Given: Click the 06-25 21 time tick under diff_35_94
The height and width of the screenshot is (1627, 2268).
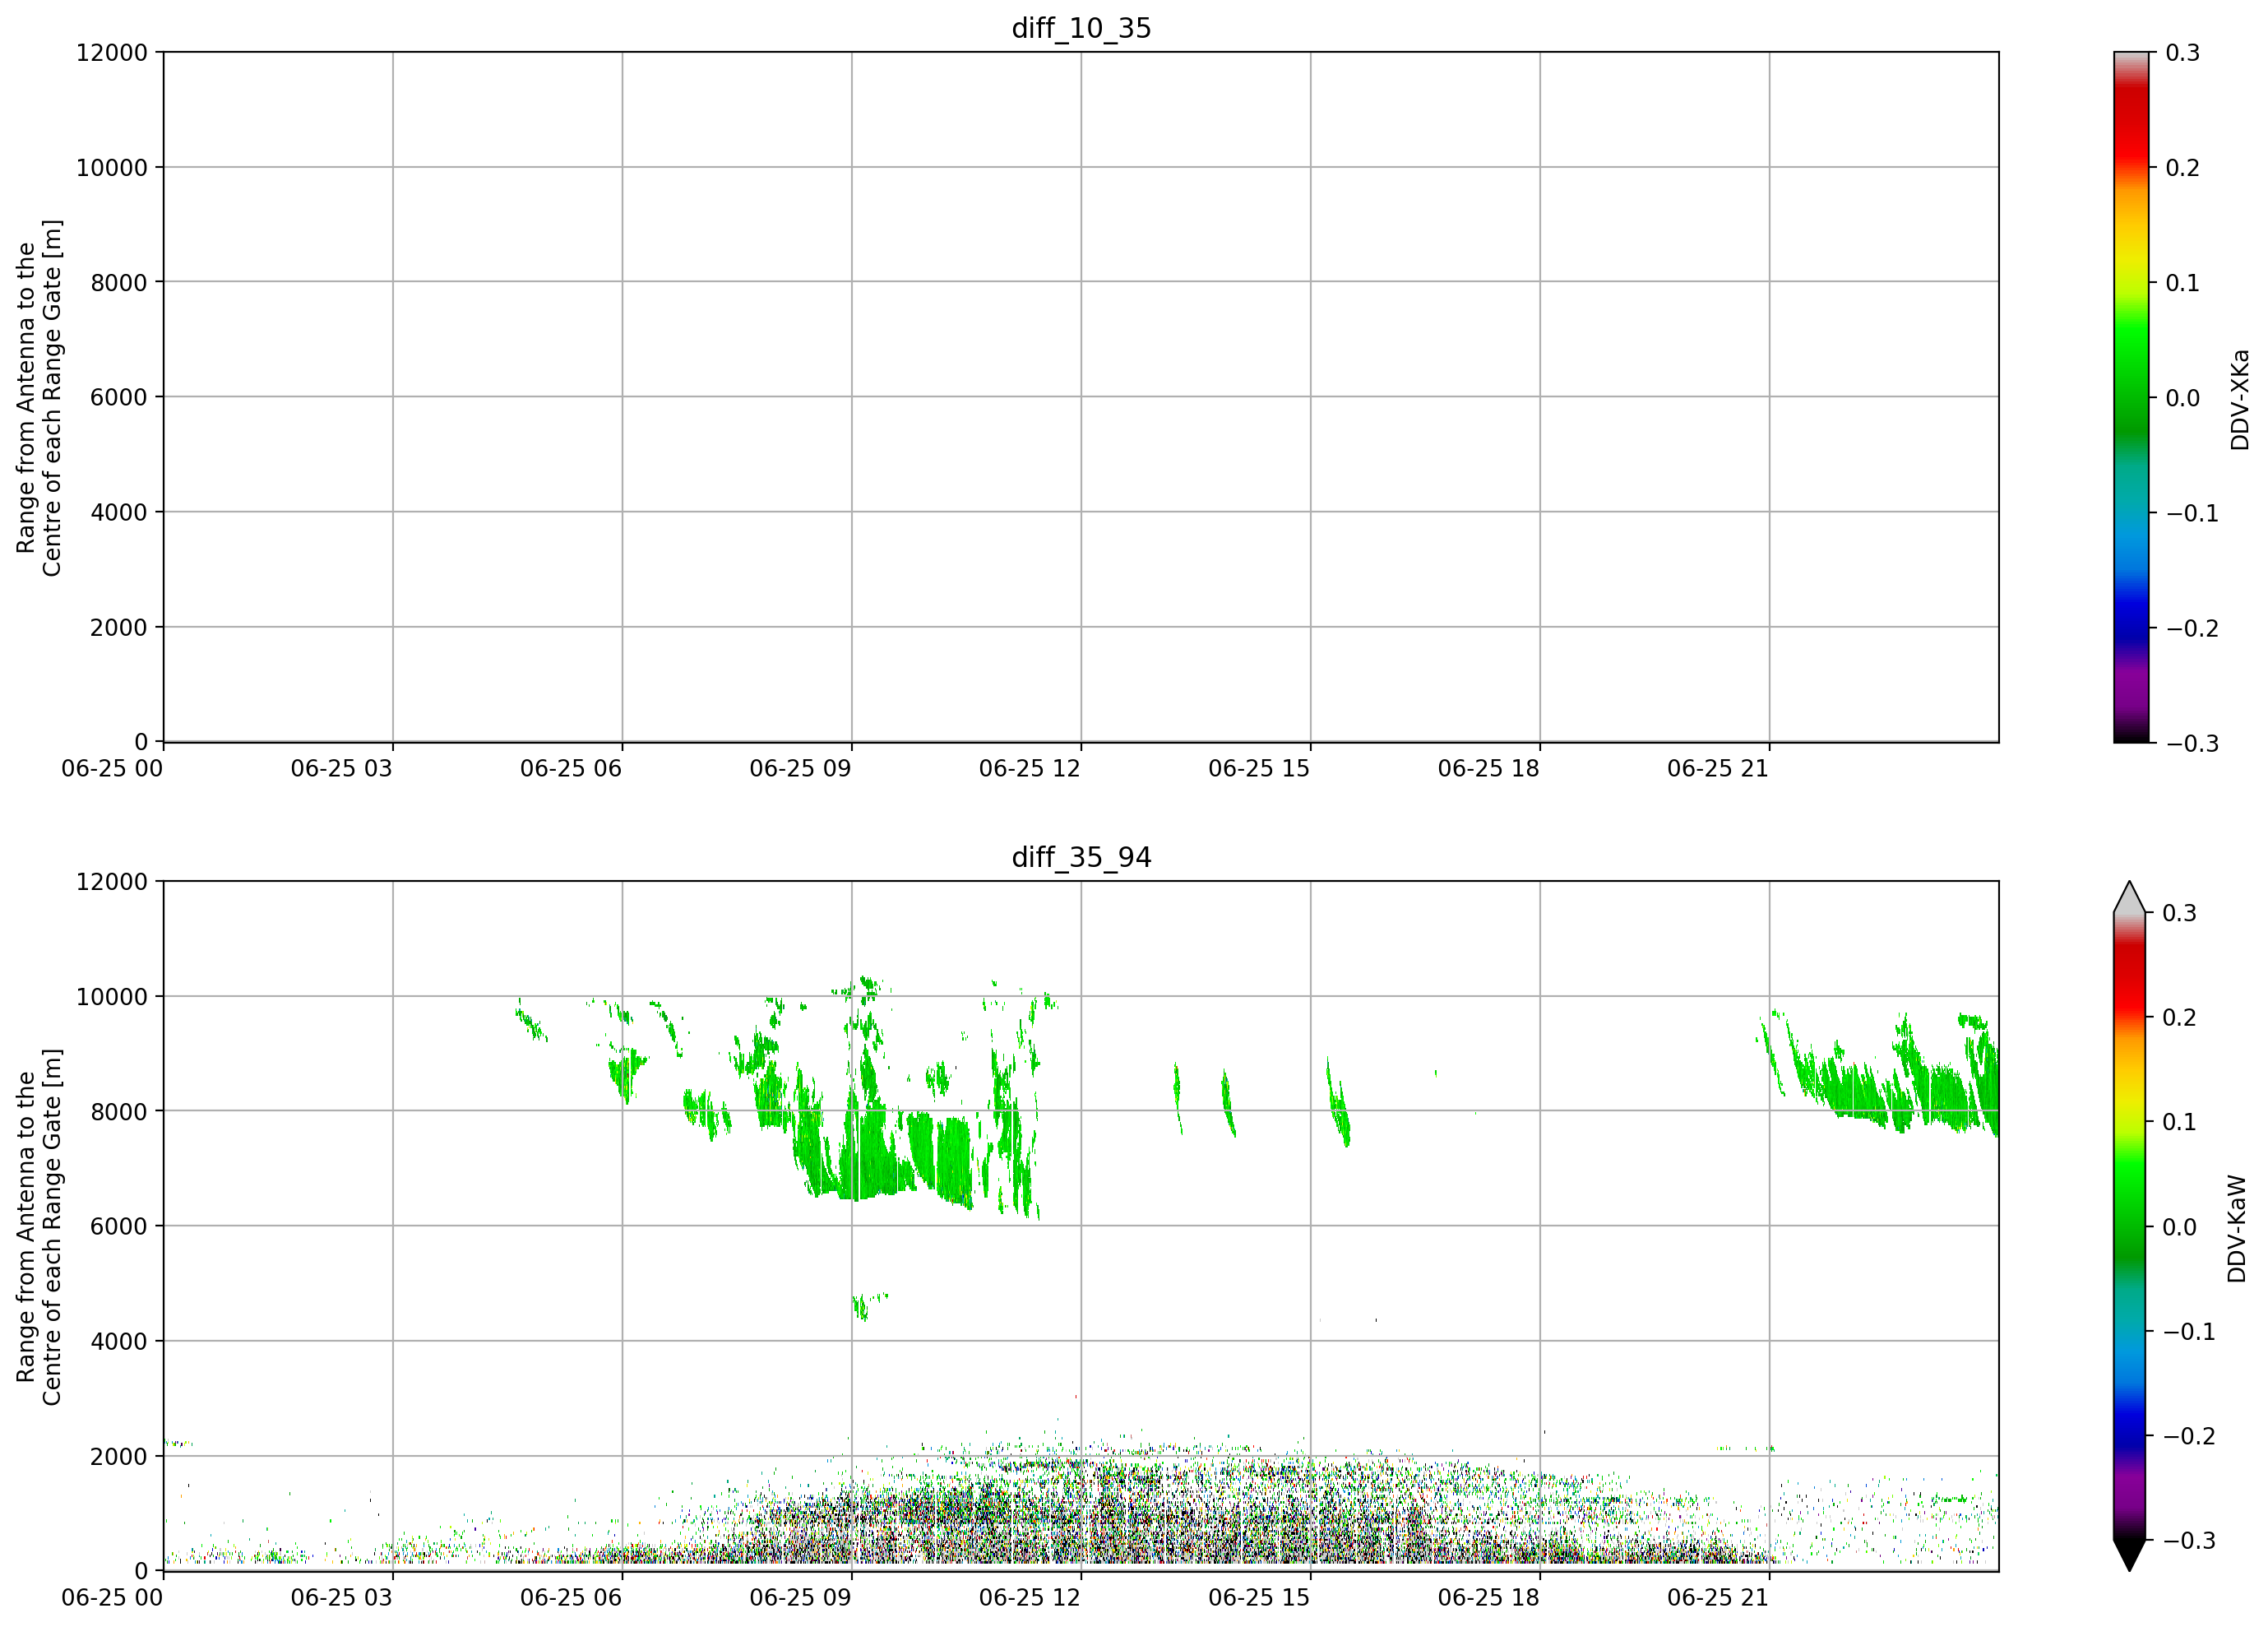Looking at the screenshot, I should coord(1718,1597).
